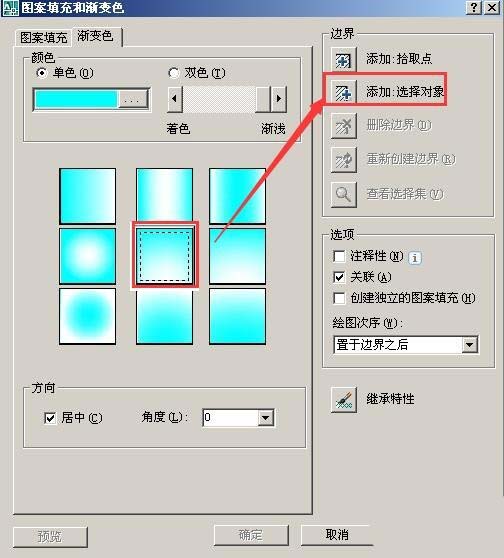Click the Cancel (取消) button

[337, 535]
